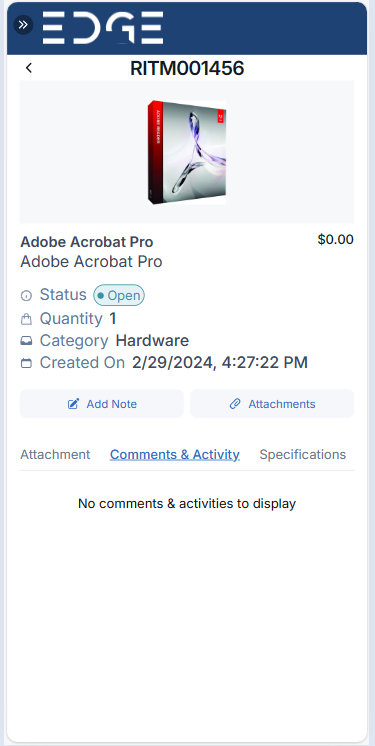Click the $0.00 price label
The width and height of the screenshot is (375, 746).
pos(336,239)
